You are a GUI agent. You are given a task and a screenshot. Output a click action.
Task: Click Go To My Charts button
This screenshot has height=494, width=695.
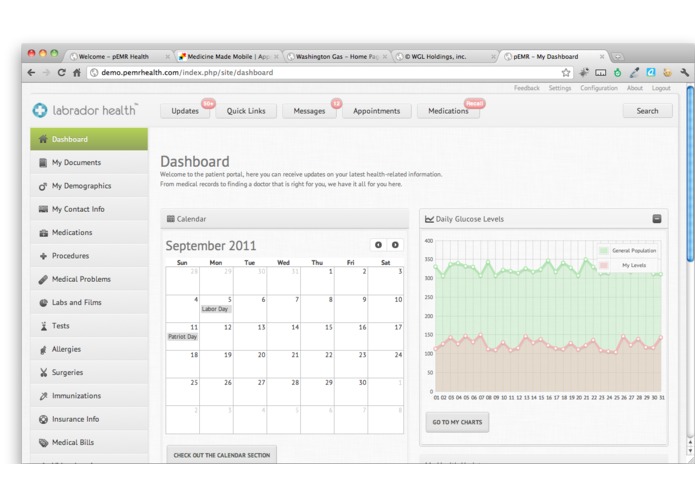point(457,422)
